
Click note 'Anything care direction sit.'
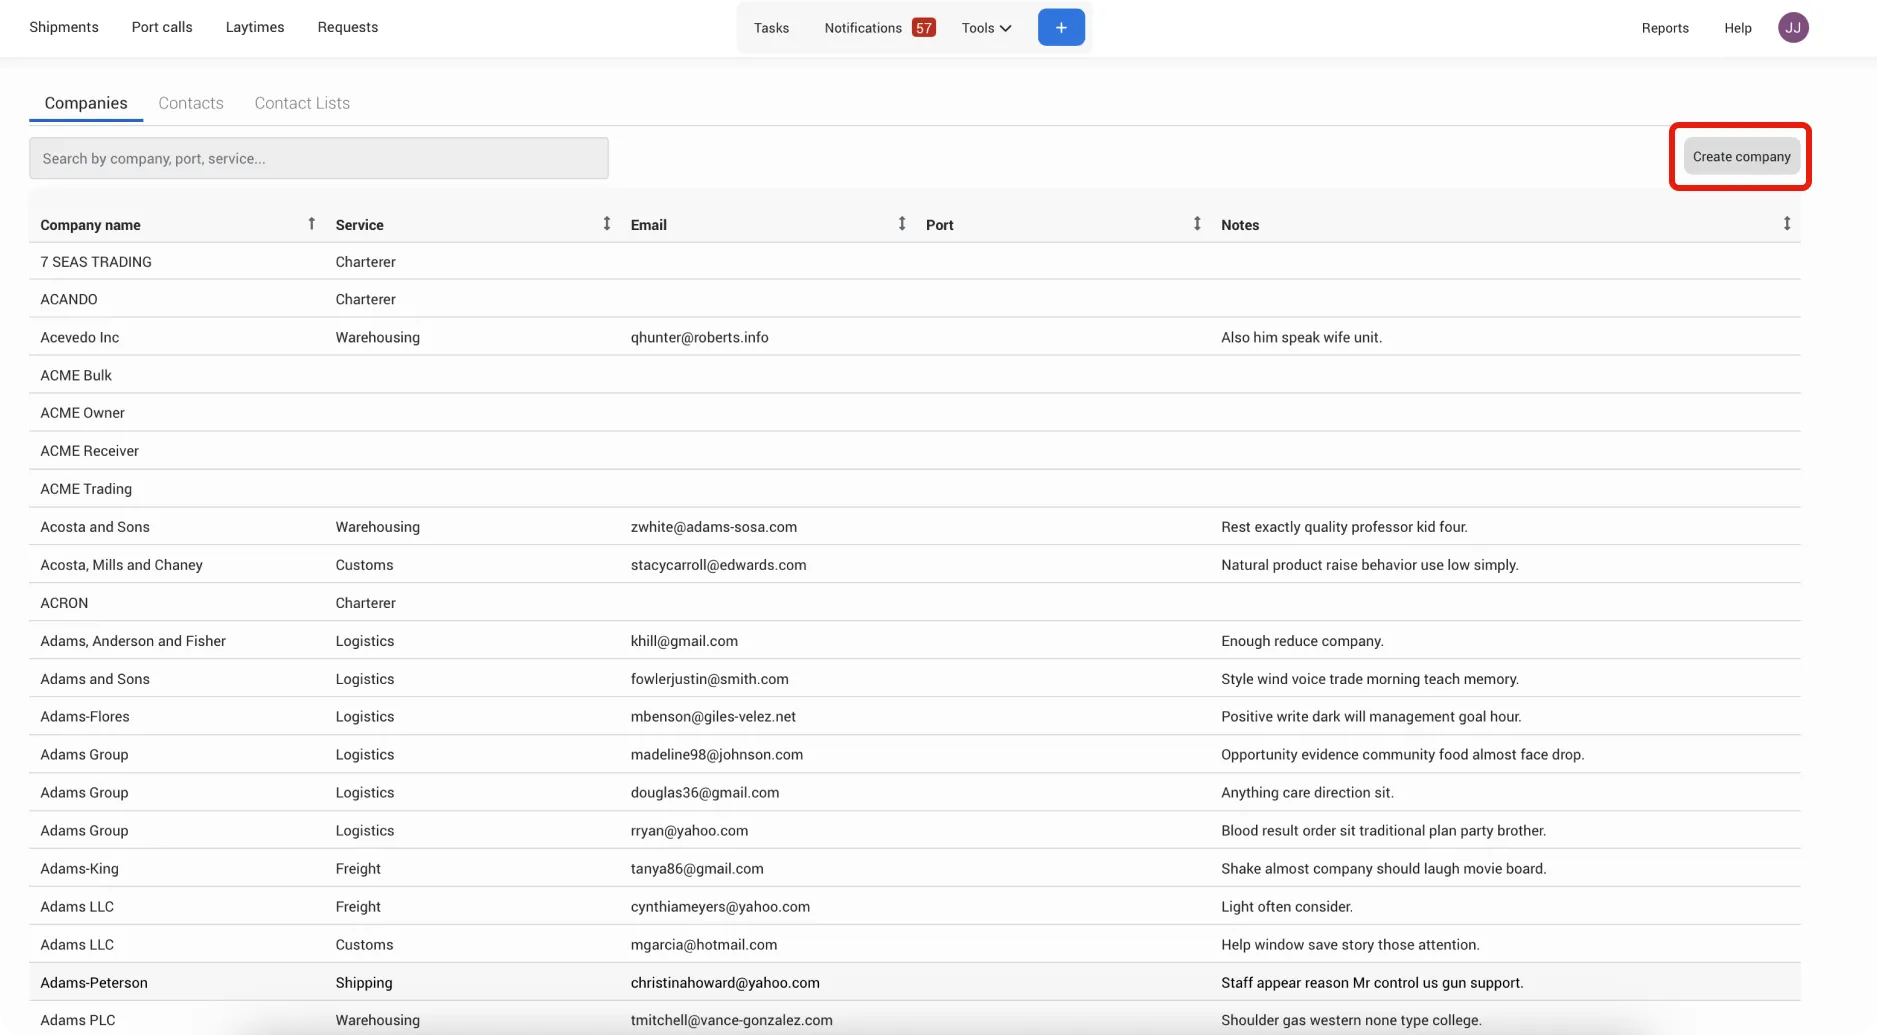coord(1307,793)
